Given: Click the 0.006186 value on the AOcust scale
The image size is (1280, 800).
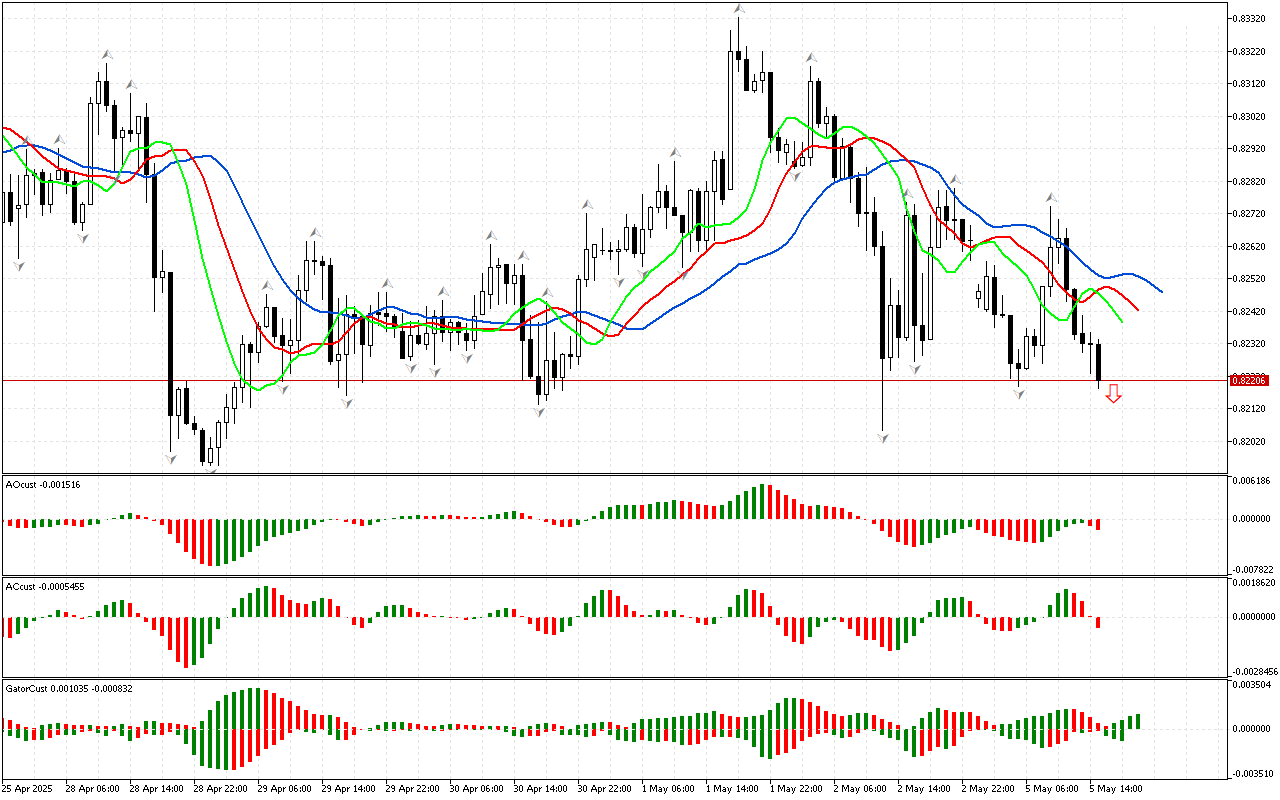Looking at the screenshot, I should pyautogui.click(x=1250, y=482).
